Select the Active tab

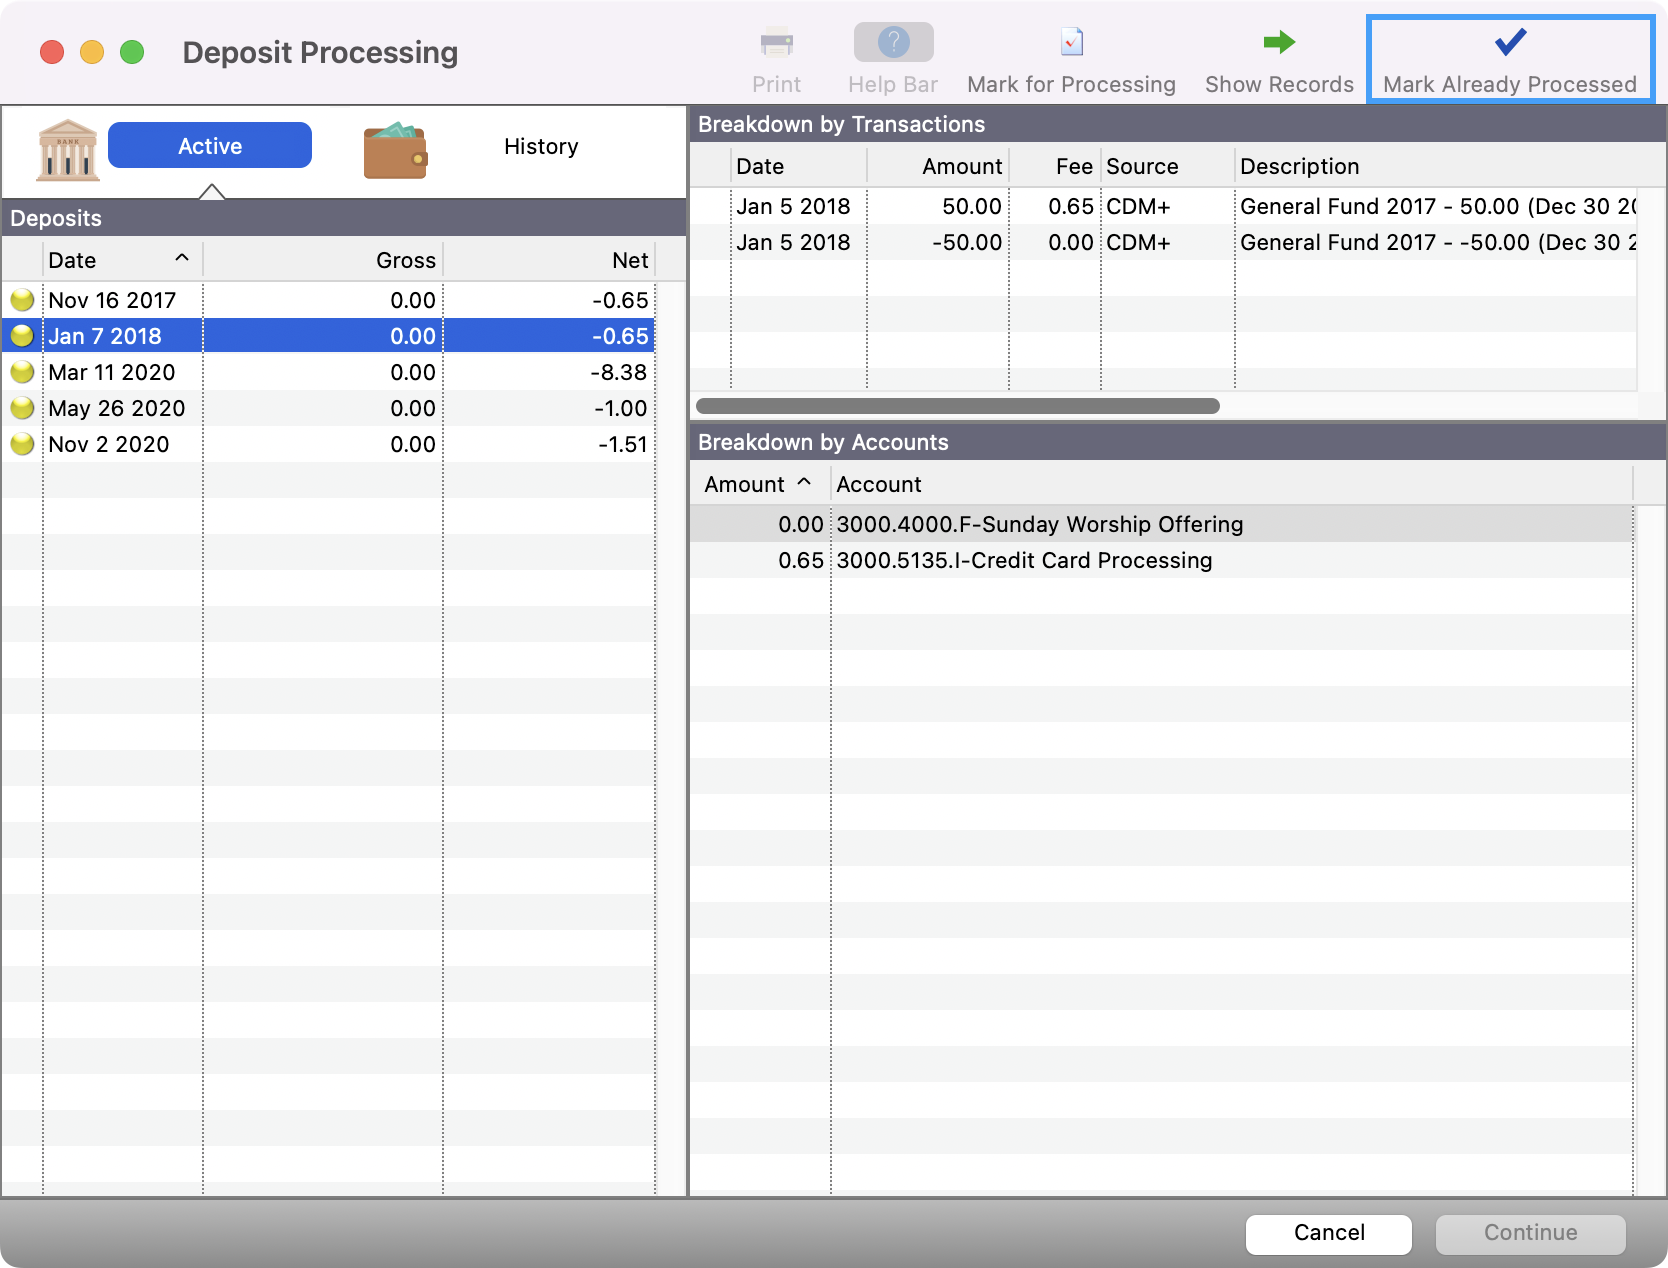(209, 145)
